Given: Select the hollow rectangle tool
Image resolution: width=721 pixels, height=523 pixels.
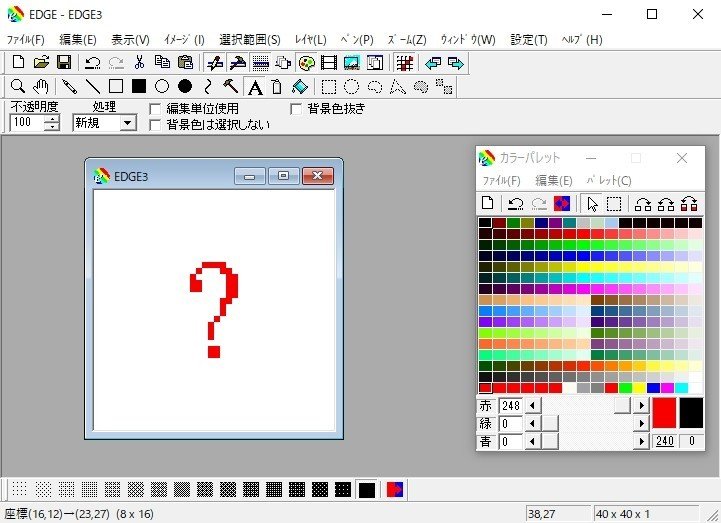Looking at the screenshot, I should (116, 86).
